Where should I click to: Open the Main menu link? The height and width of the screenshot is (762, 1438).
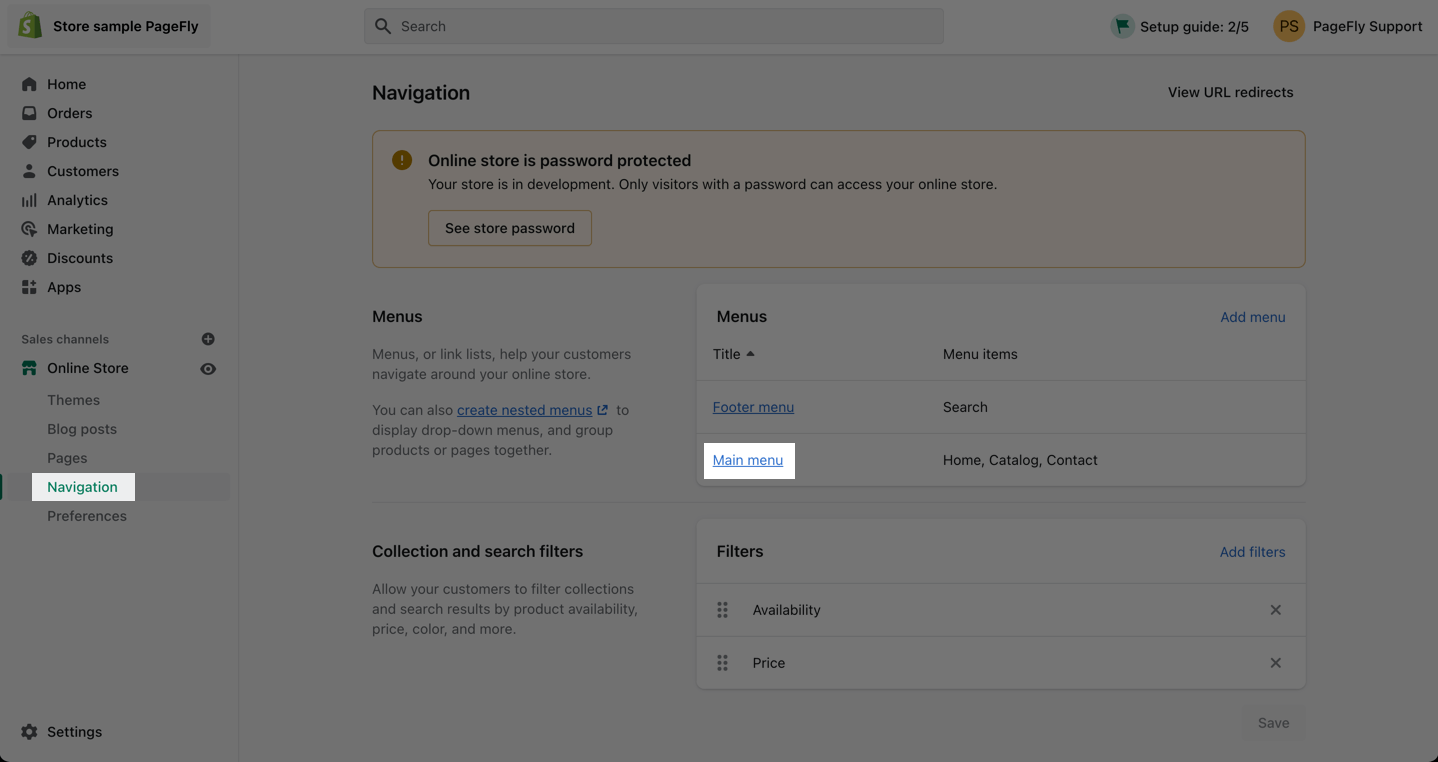click(x=748, y=460)
